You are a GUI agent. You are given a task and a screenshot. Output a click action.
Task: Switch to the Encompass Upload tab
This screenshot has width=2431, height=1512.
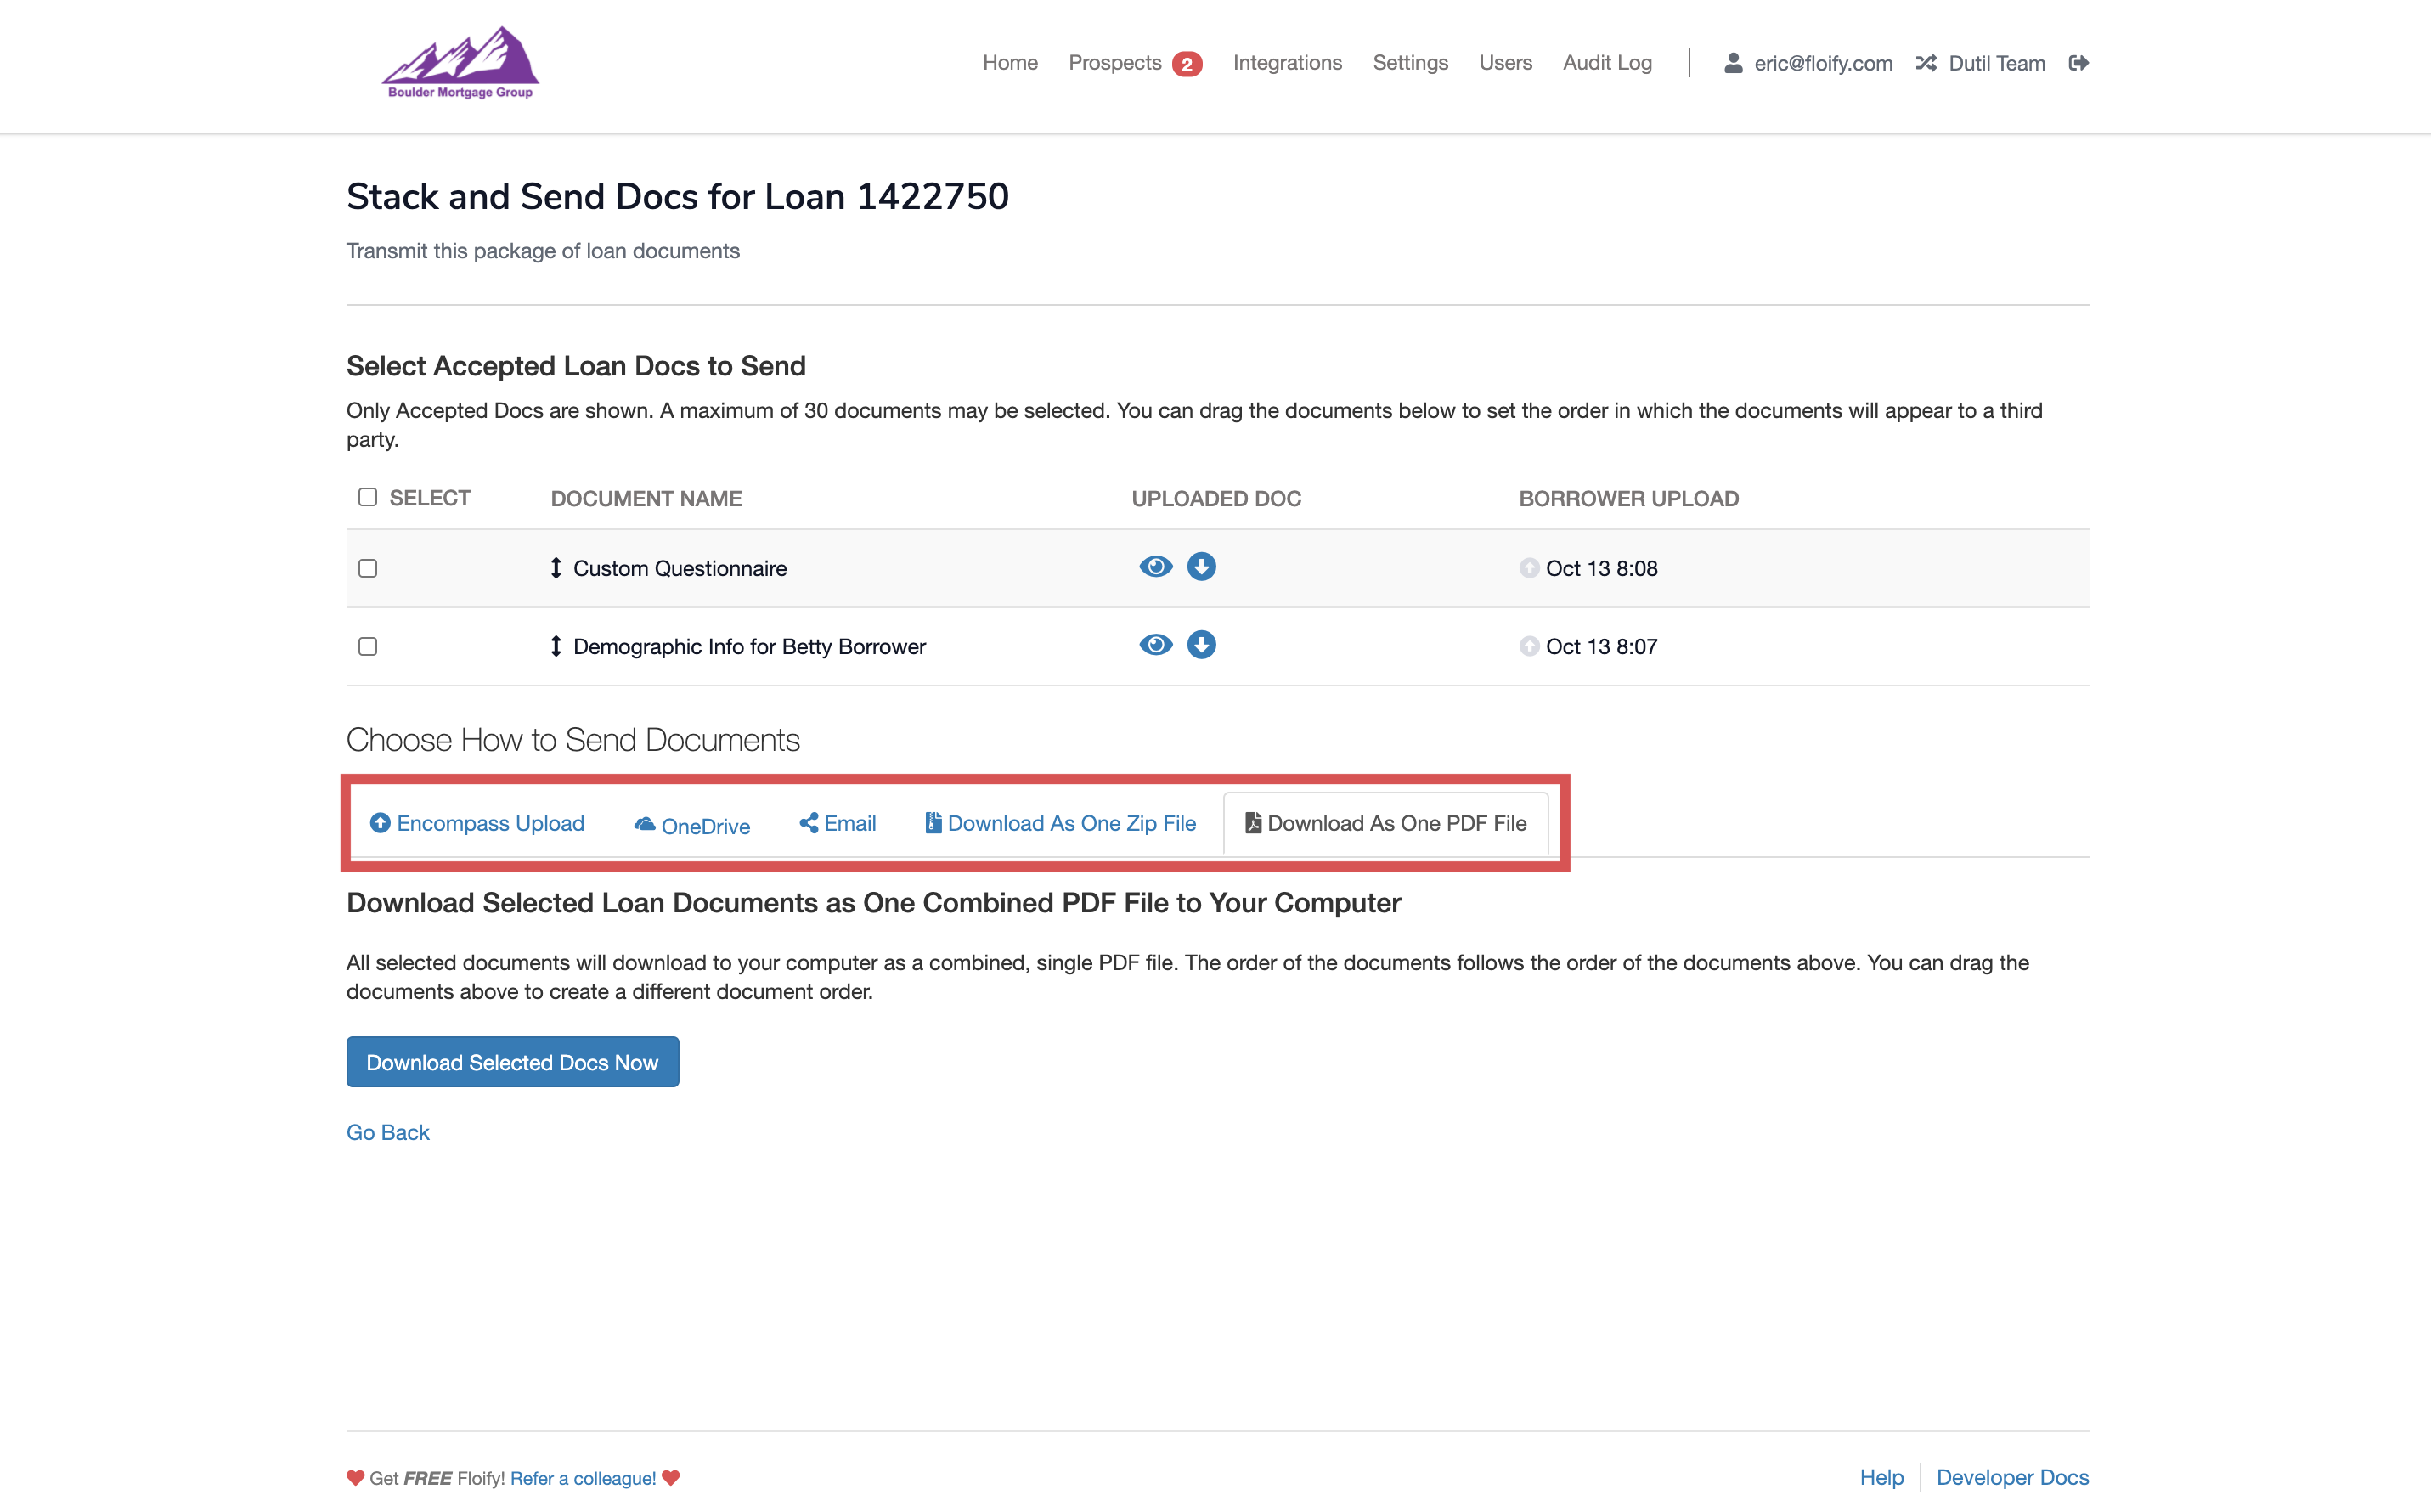click(477, 823)
